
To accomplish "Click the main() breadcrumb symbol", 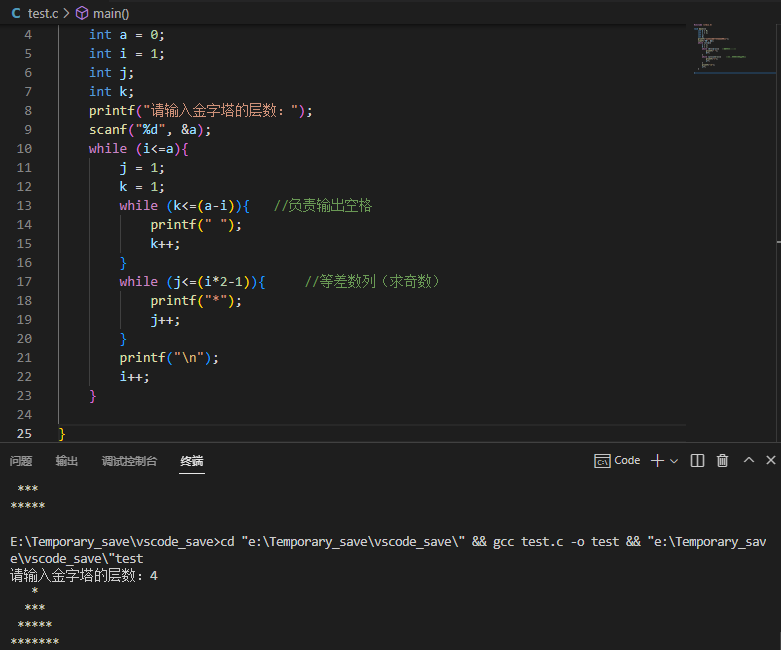I will pos(111,13).
